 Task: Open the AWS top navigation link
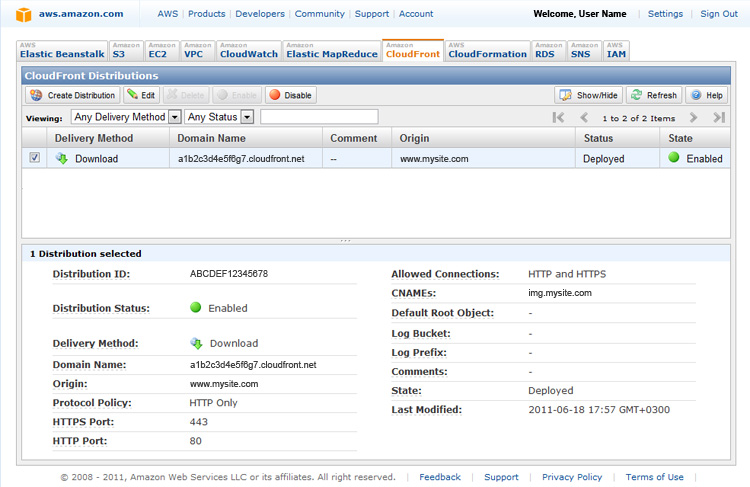(x=167, y=14)
